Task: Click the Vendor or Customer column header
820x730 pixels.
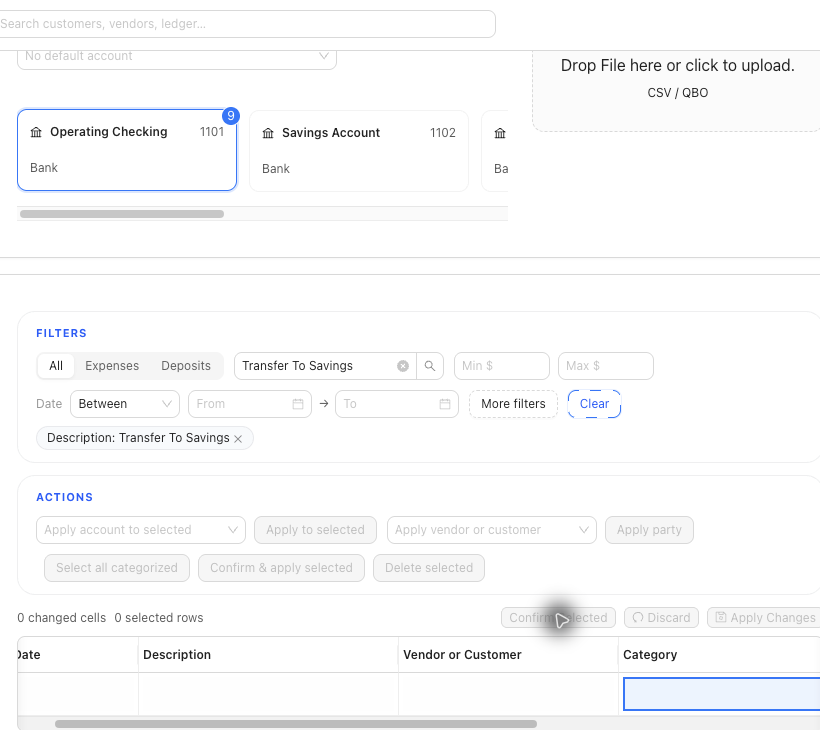Action: tap(508, 655)
